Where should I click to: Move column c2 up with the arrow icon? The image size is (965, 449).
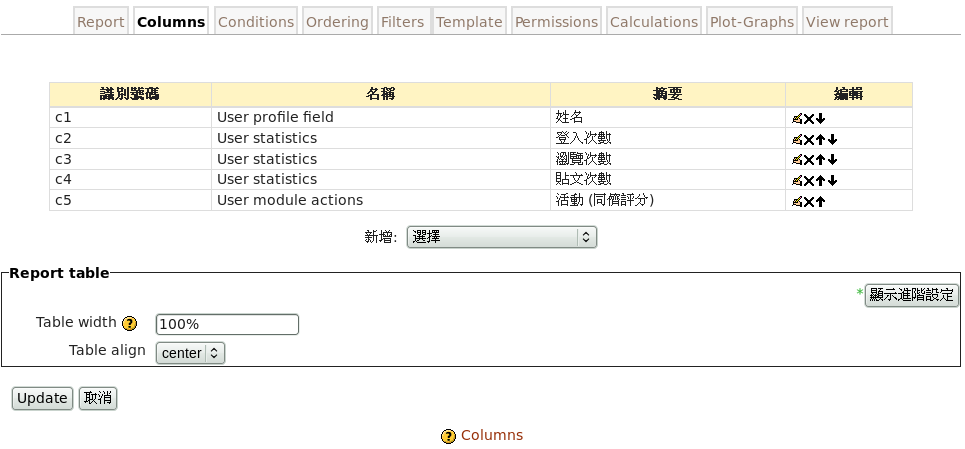click(821, 139)
